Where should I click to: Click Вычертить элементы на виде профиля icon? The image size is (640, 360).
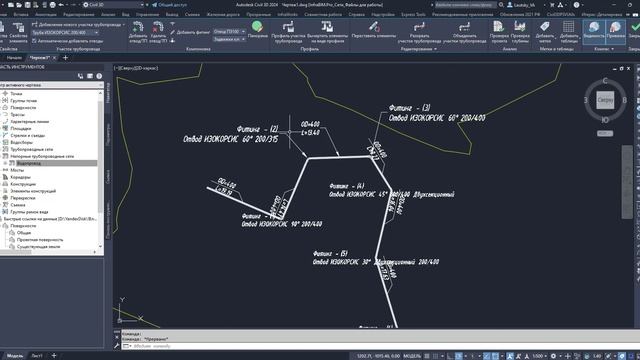pyautogui.click(x=327, y=27)
